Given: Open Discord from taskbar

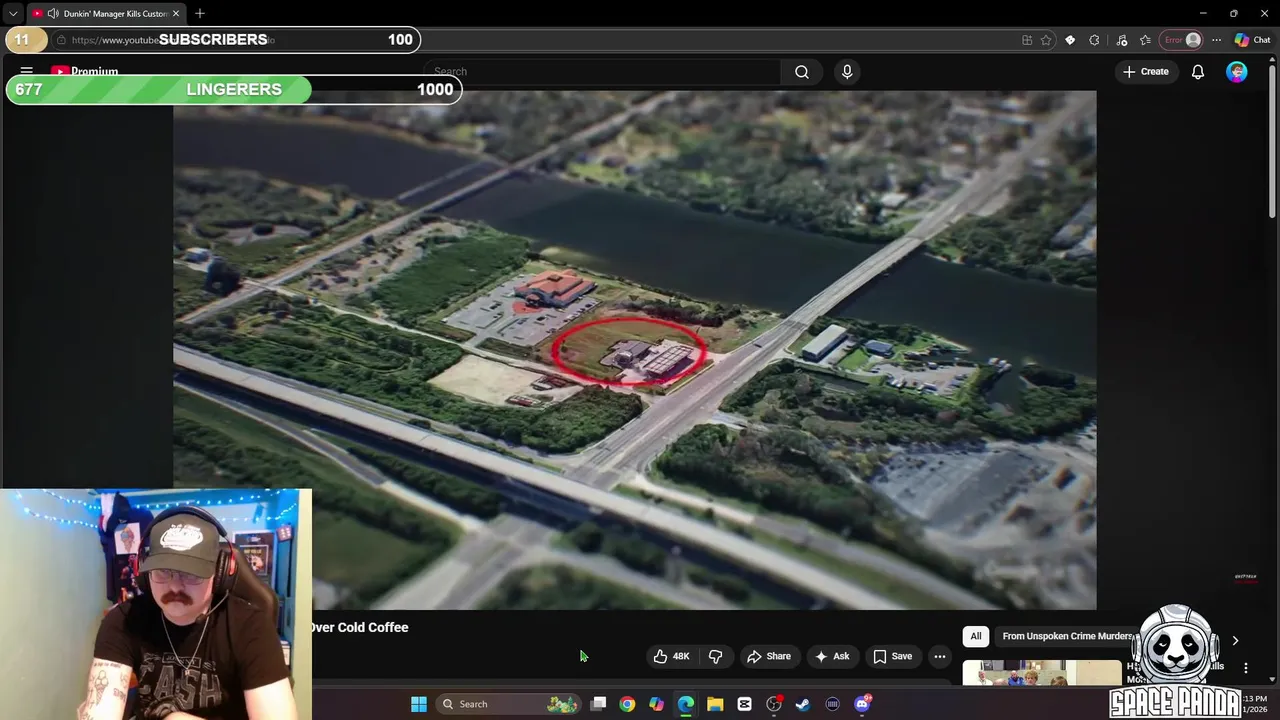Looking at the screenshot, I should pos(862,704).
